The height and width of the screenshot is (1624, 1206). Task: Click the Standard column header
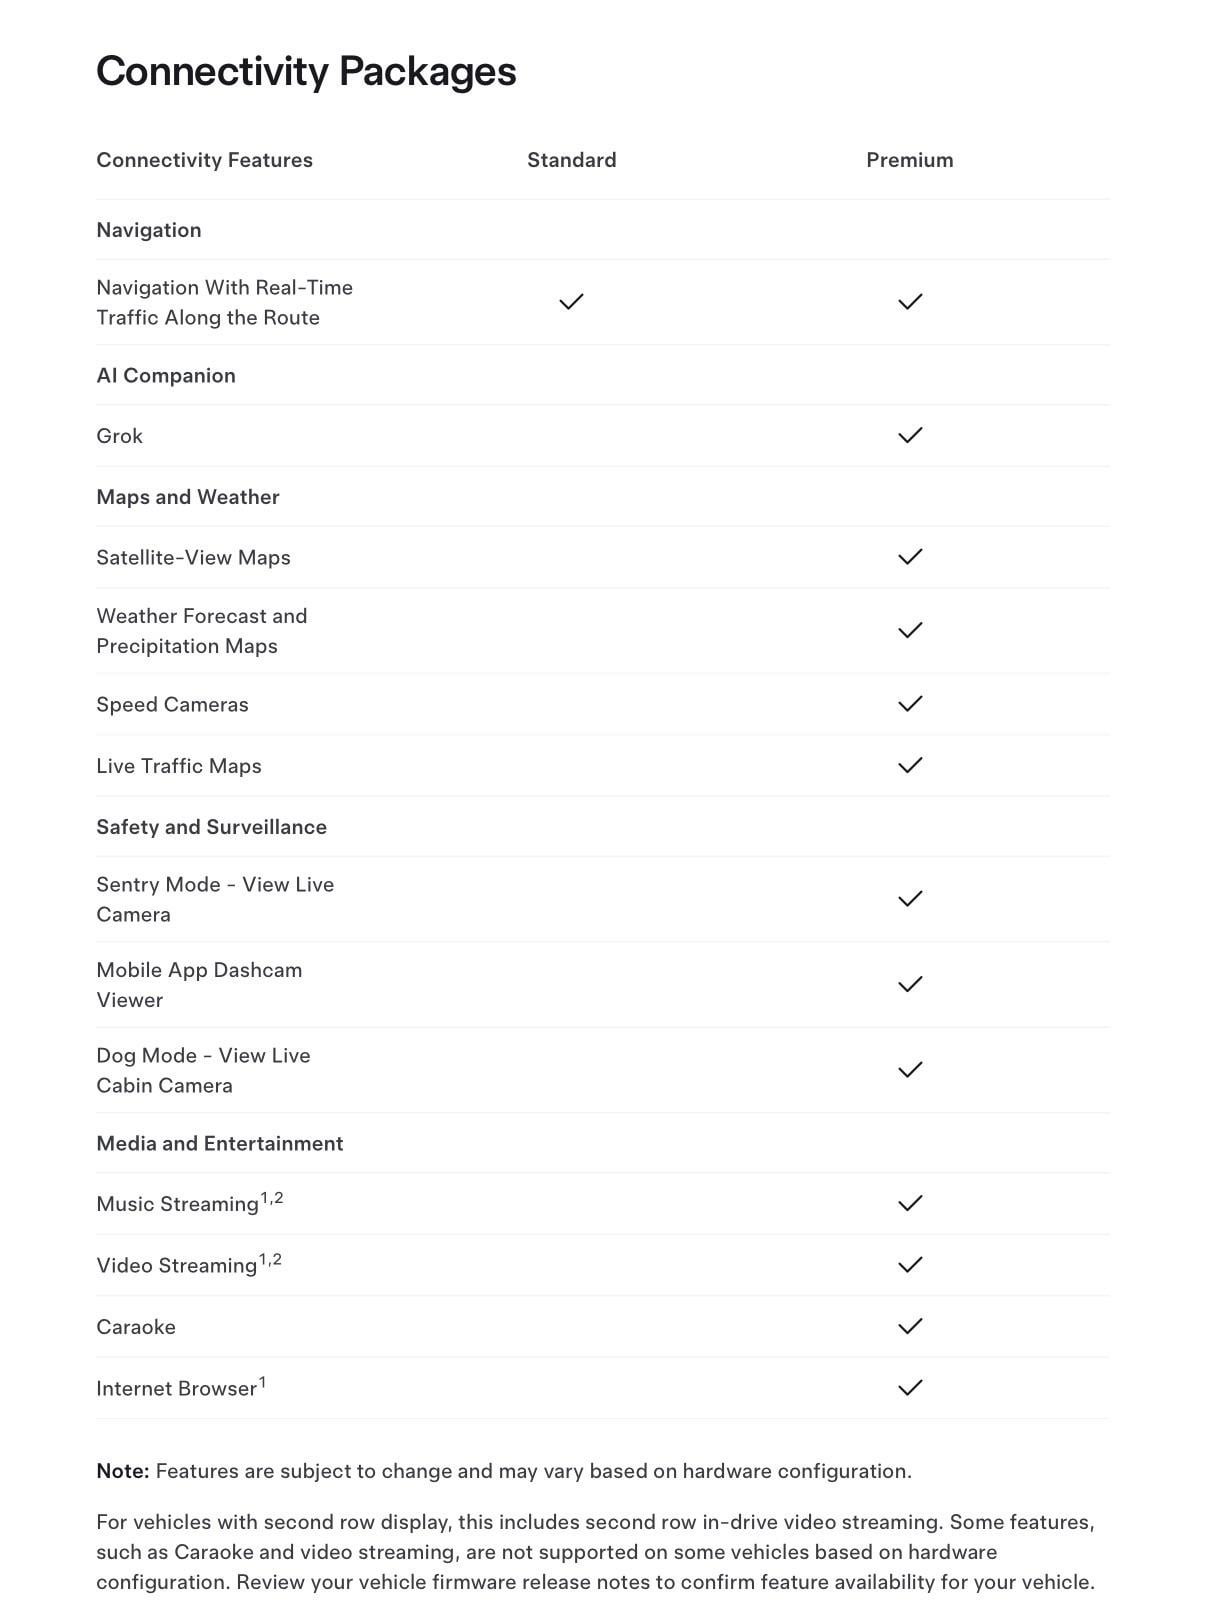[571, 160]
